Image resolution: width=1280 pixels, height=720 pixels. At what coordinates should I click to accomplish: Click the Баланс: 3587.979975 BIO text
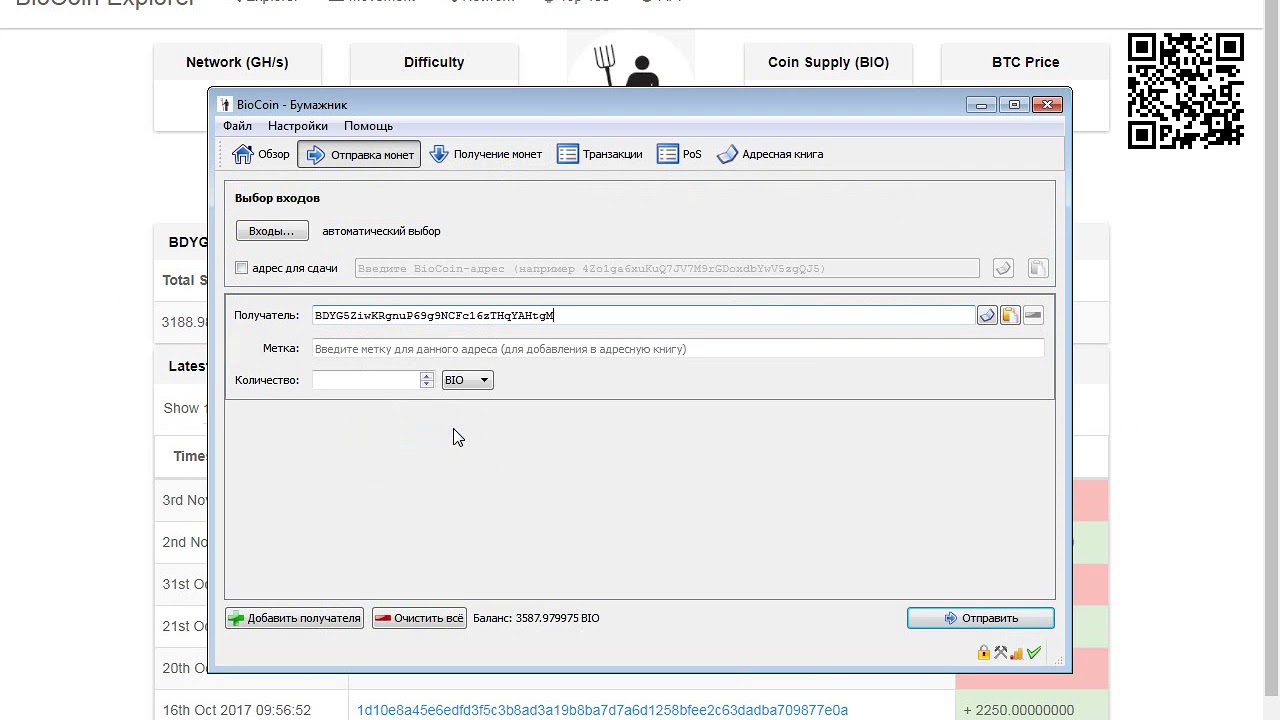[536, 618]
